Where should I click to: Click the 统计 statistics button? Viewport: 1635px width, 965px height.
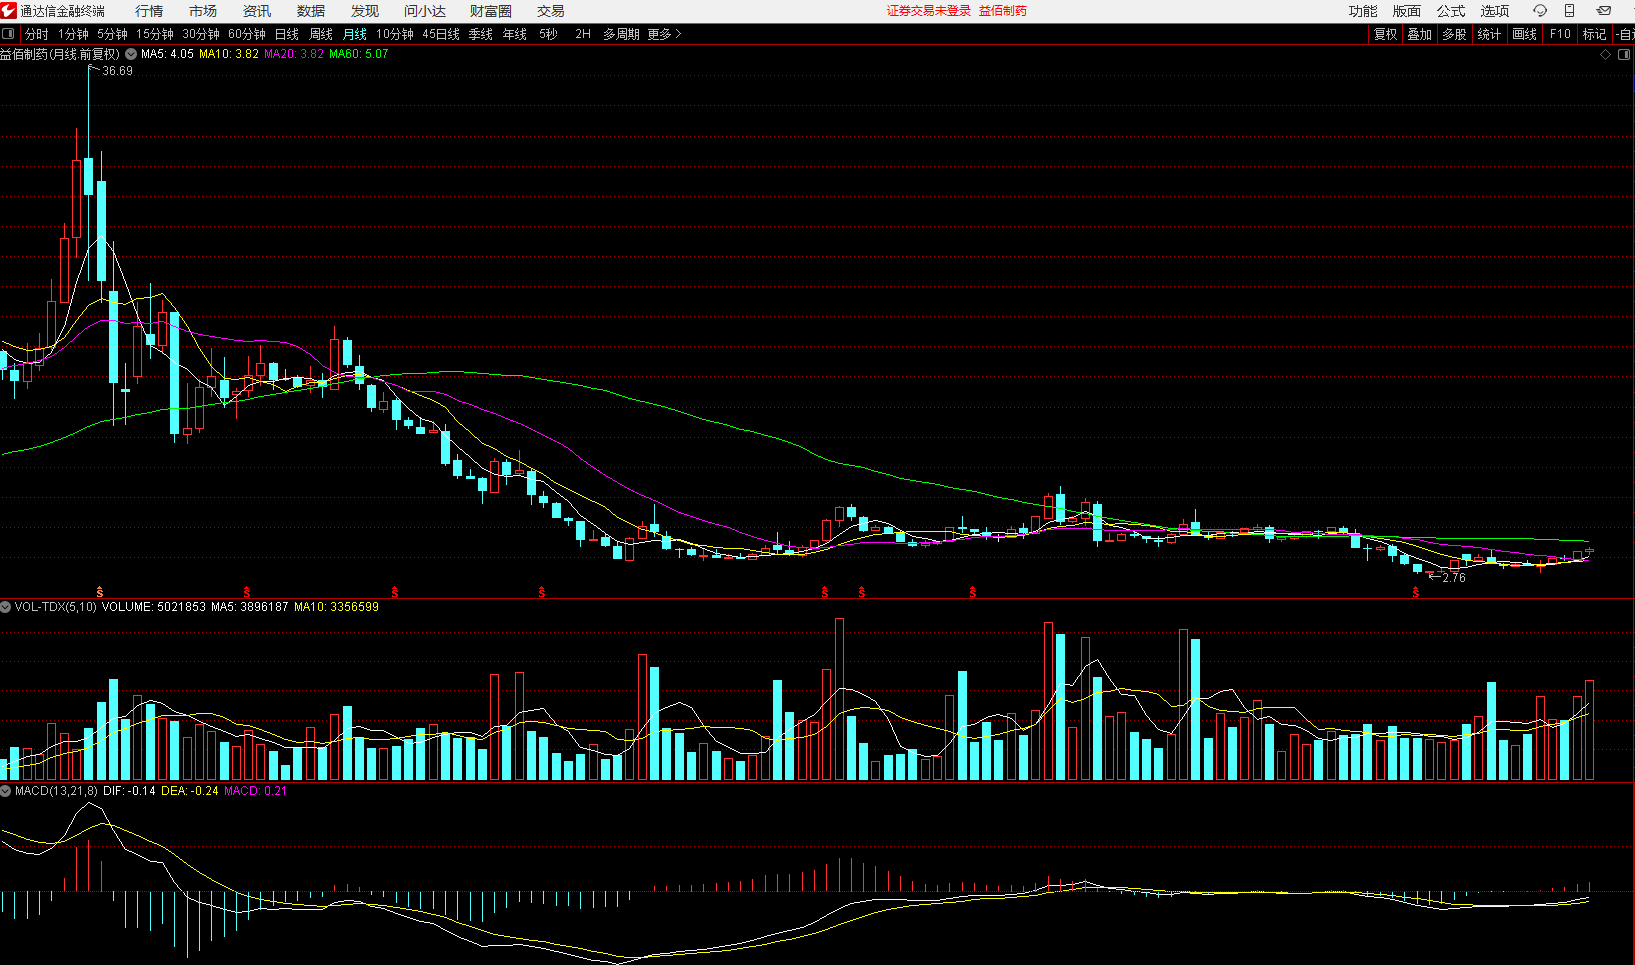click(x=1489, y=34)
